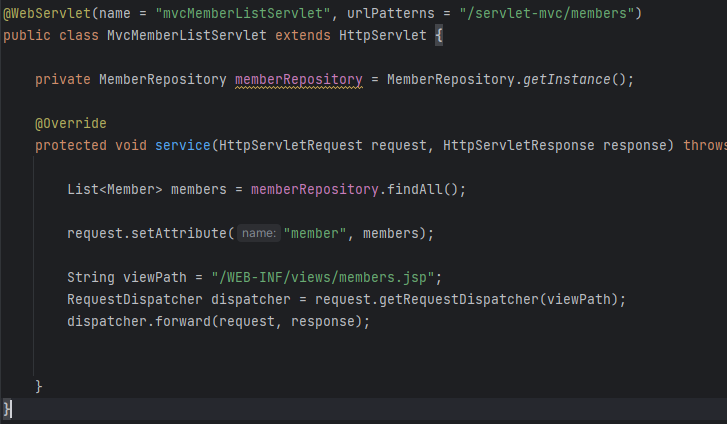Click the "mvcMemberListServlet" name string
The height and width of the screenshot is (424, 727).
click(x=242, y=13)
